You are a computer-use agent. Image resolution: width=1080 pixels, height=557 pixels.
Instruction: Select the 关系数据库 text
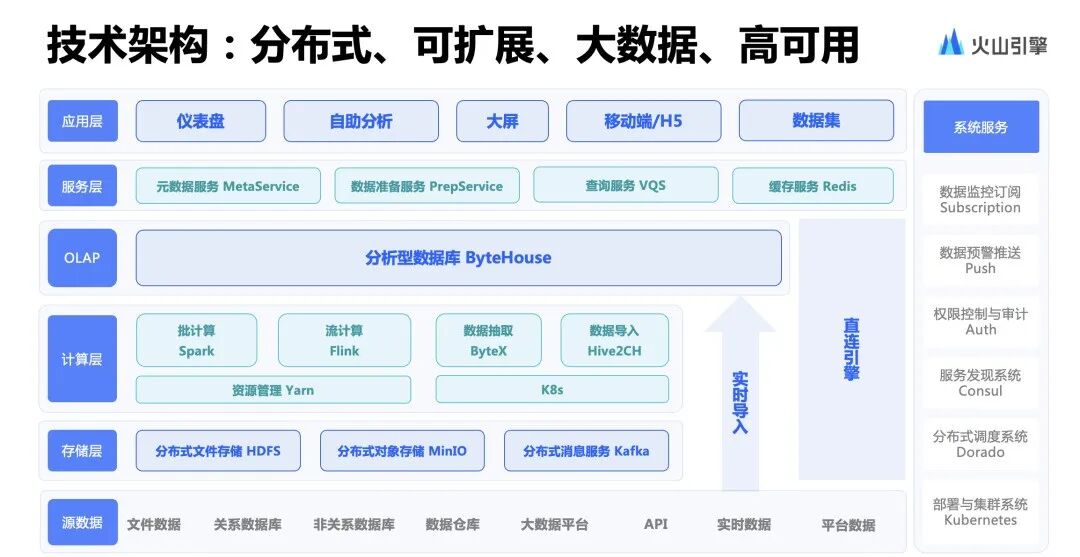pos(247,525)
